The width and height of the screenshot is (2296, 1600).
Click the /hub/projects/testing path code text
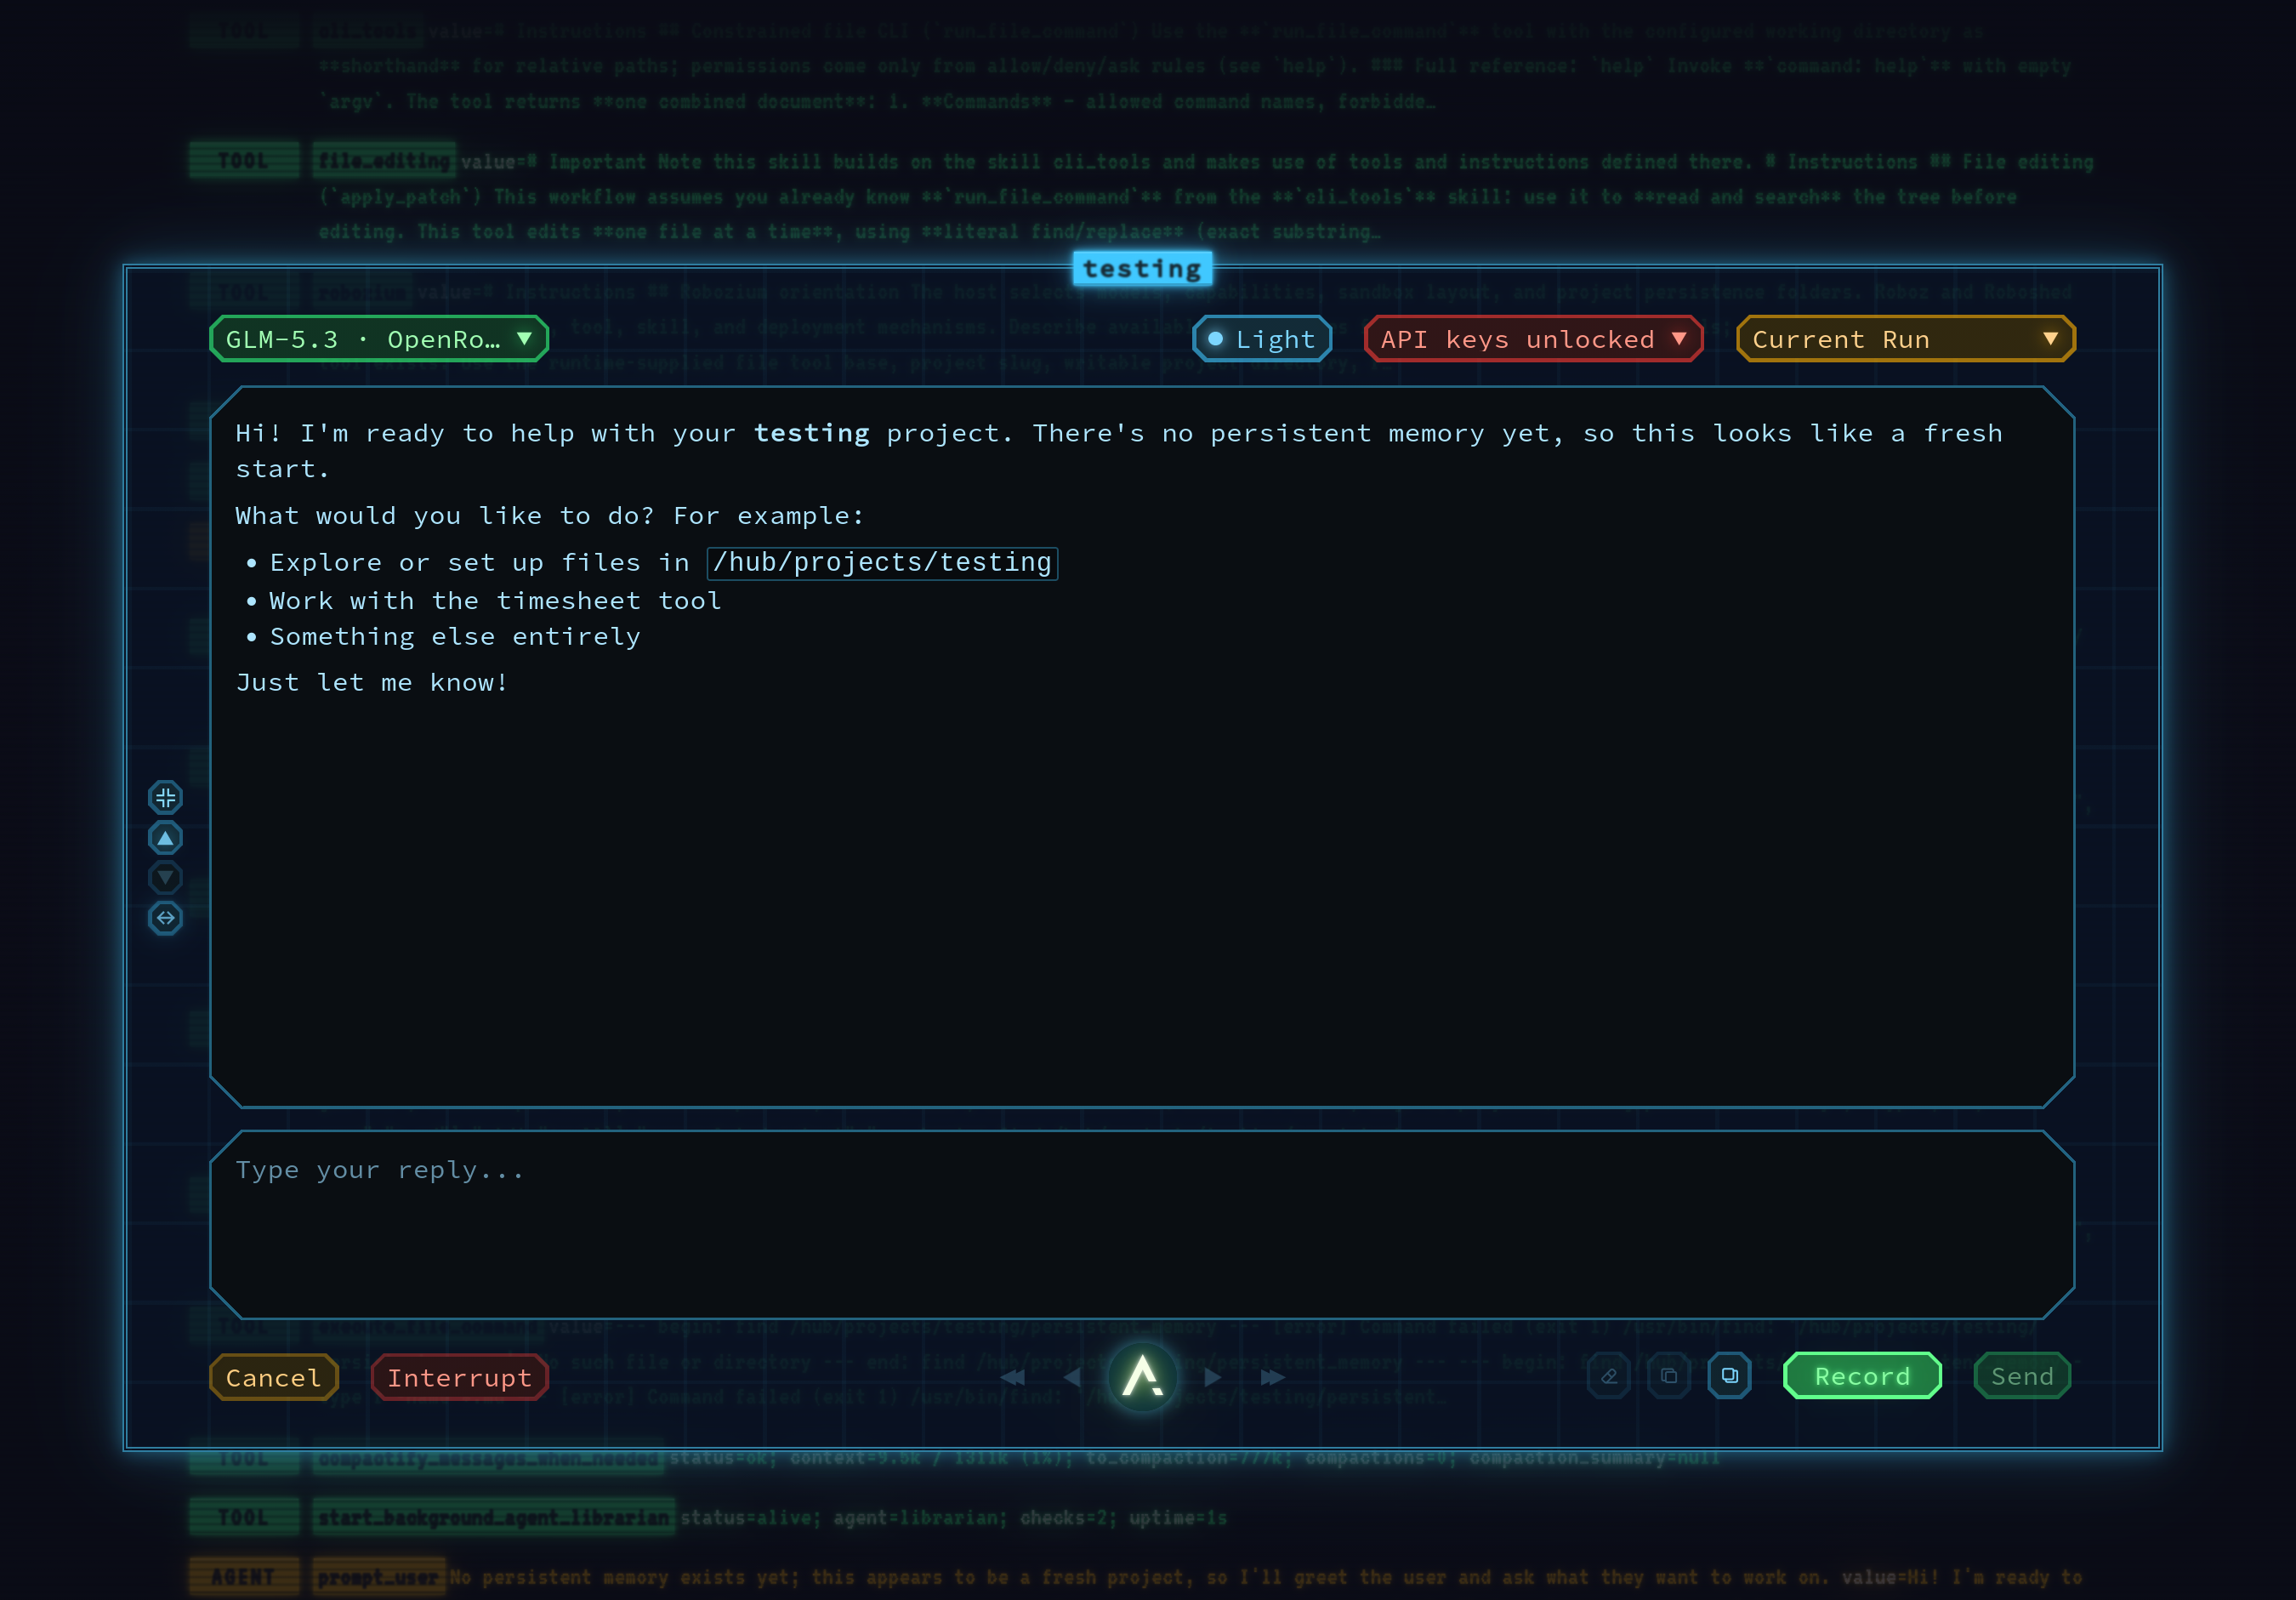click(x=882, y=563)
